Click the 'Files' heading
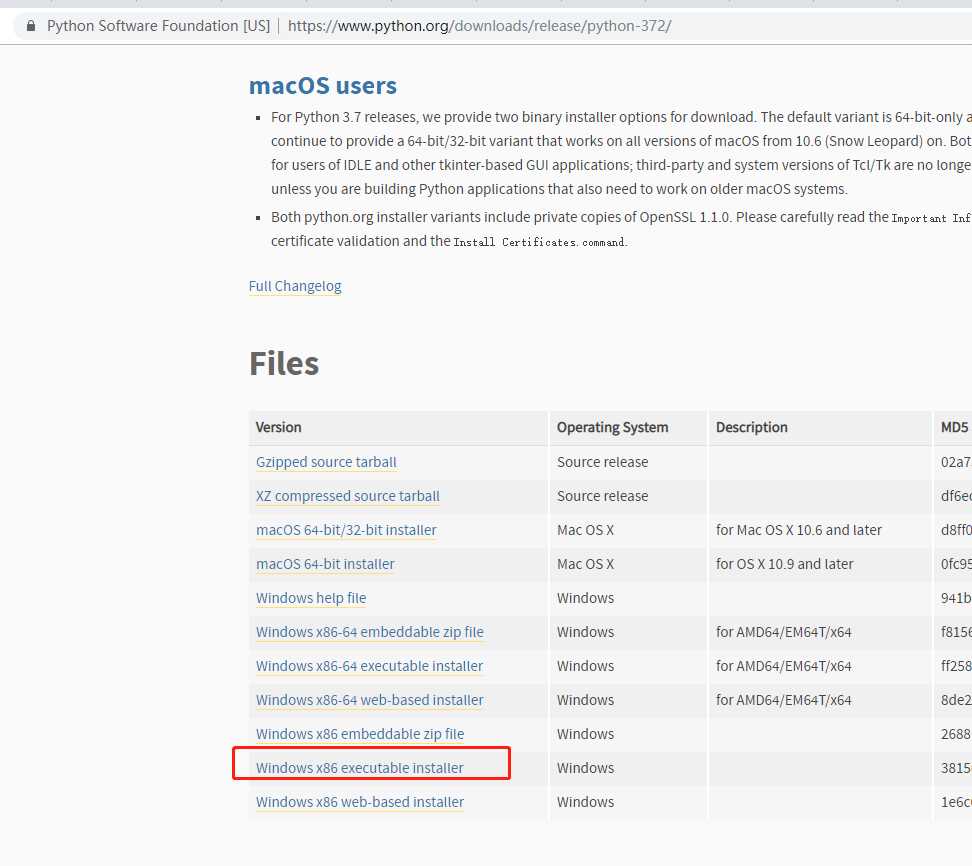The width and height of the screenshot is (972, 866). click(x=284, y=363)
